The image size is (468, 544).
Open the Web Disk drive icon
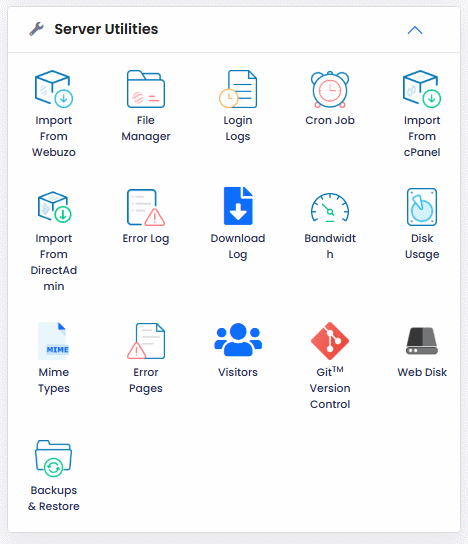(422, 341)
